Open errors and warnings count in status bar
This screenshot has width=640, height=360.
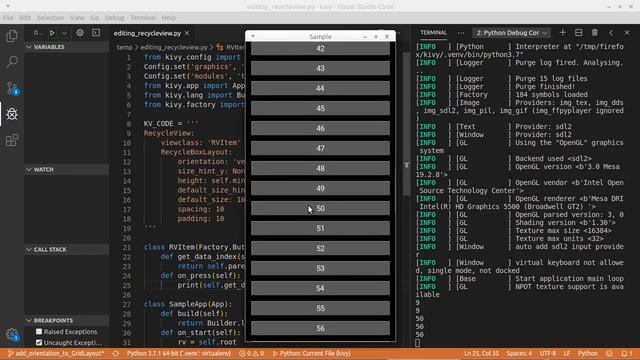coord(251,353)
